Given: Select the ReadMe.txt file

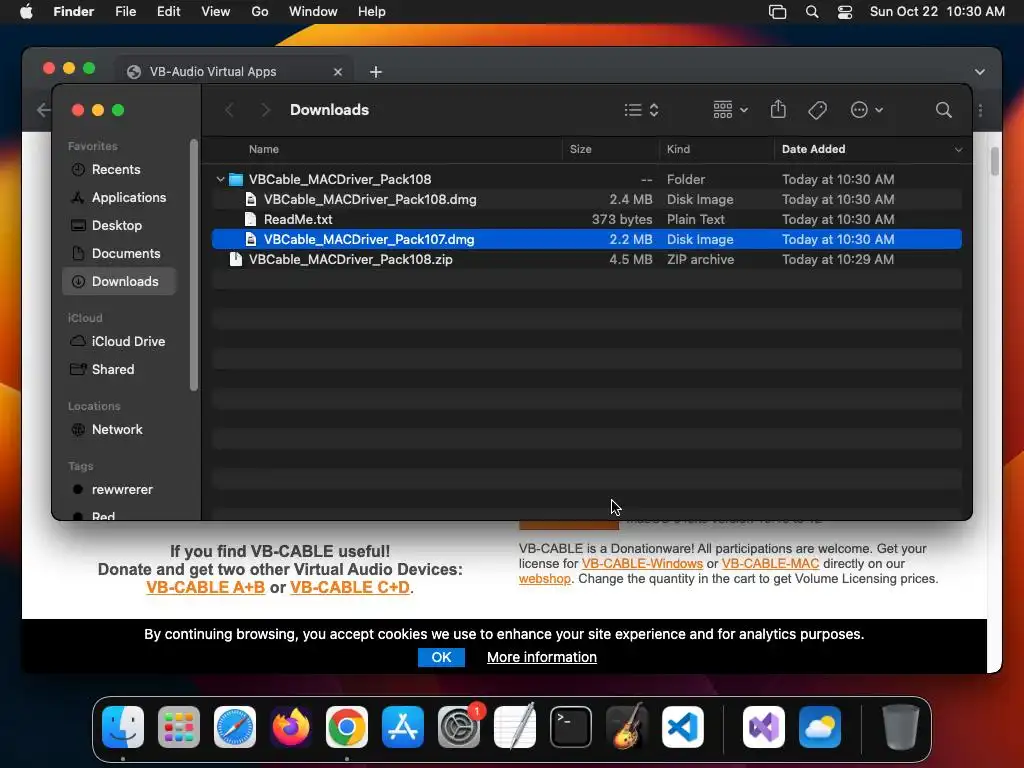Looking at the screenshot, I should click(x=586, y=219).
